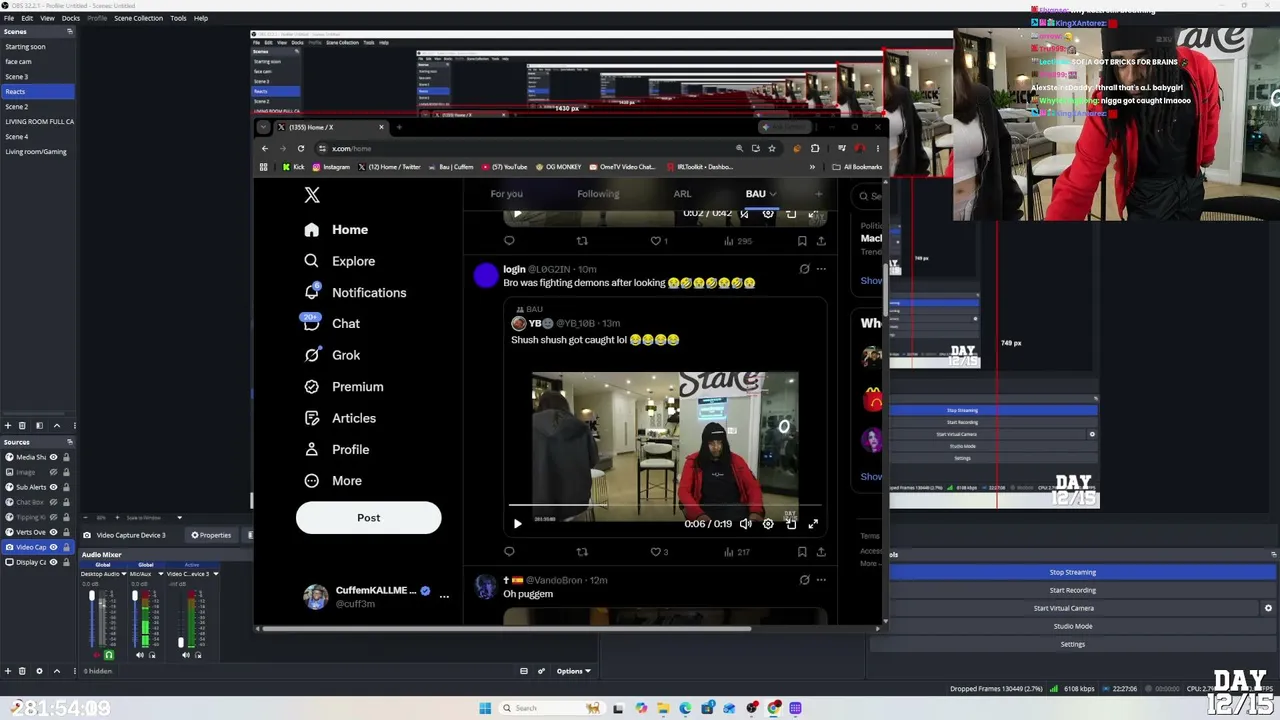Click Start Recording in Controls
This screenshot has width=1280, height=720.
pyautogui.click(x=1072, y=590)
